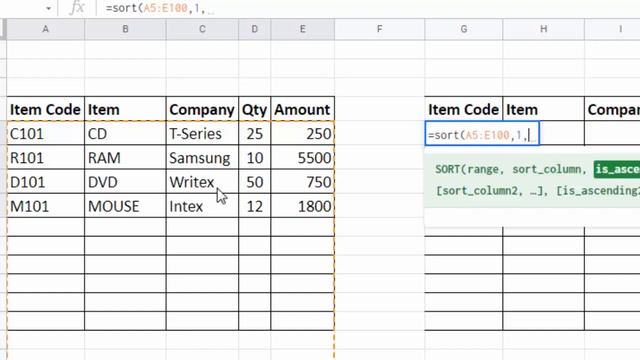Screen dimensions: 640x360
Task: Select cell containing MOUSE
Action: click(x=125, y=206)
